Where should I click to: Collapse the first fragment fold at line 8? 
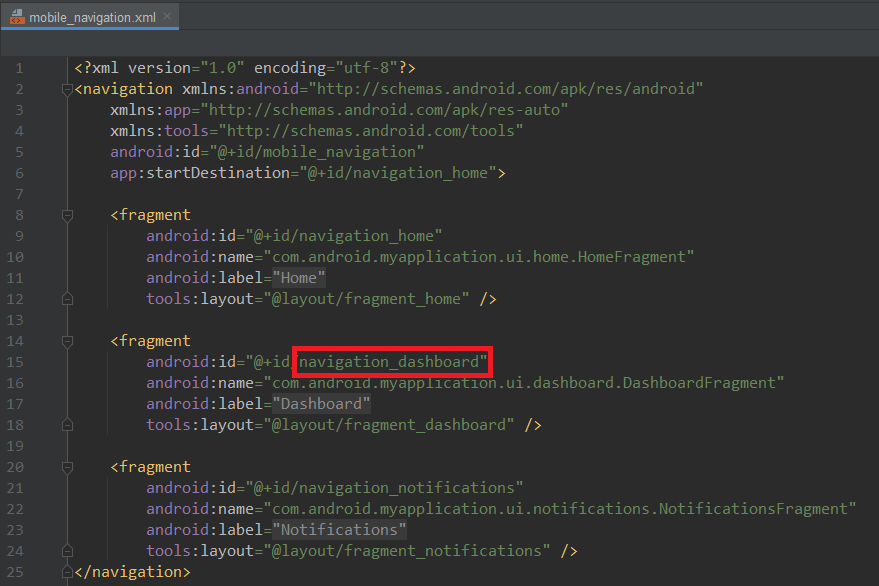click(67, 215)
